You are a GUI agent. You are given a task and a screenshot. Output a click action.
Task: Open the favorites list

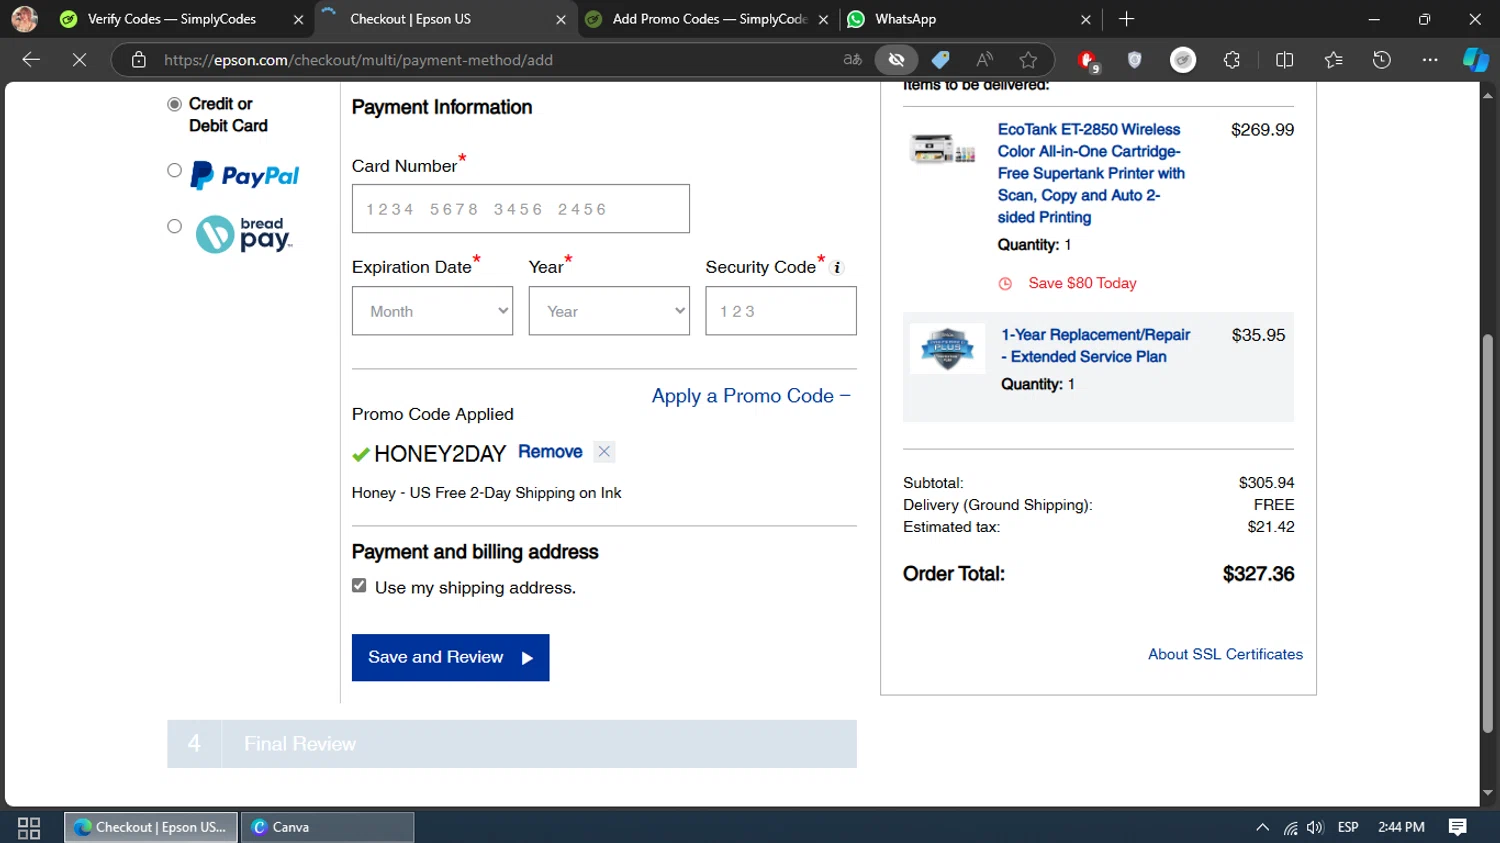1333,60
